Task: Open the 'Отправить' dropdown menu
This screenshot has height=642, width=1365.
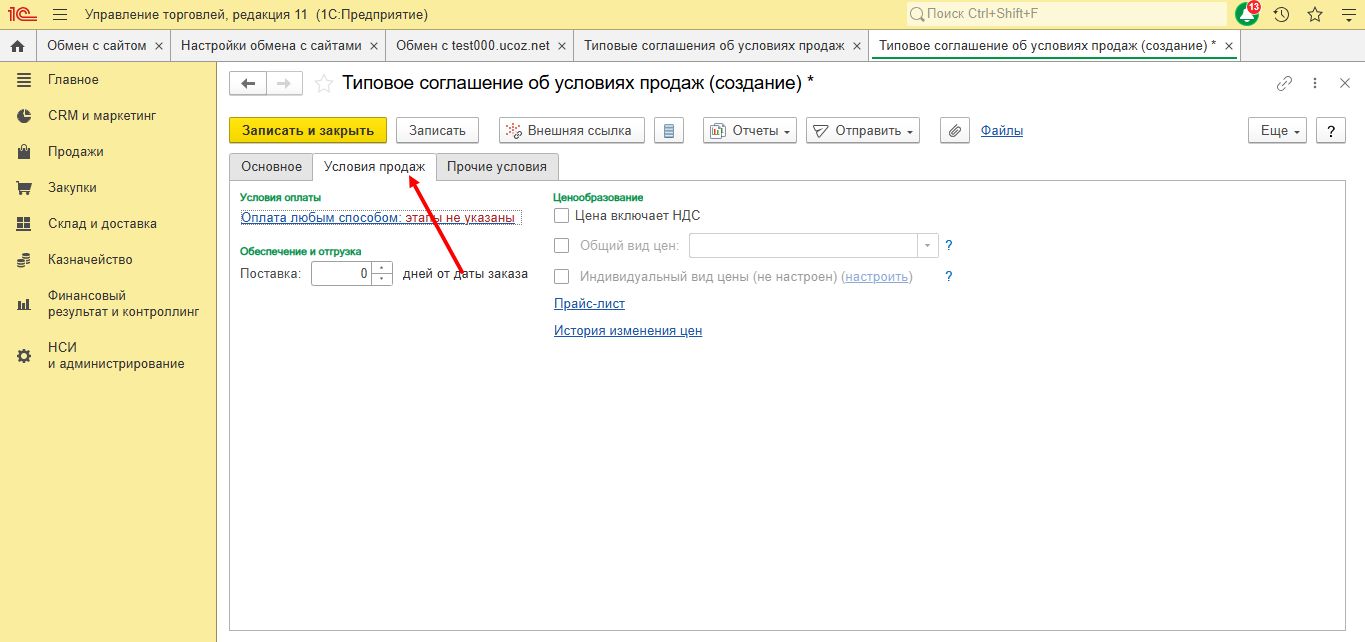Action: (863, 131)
